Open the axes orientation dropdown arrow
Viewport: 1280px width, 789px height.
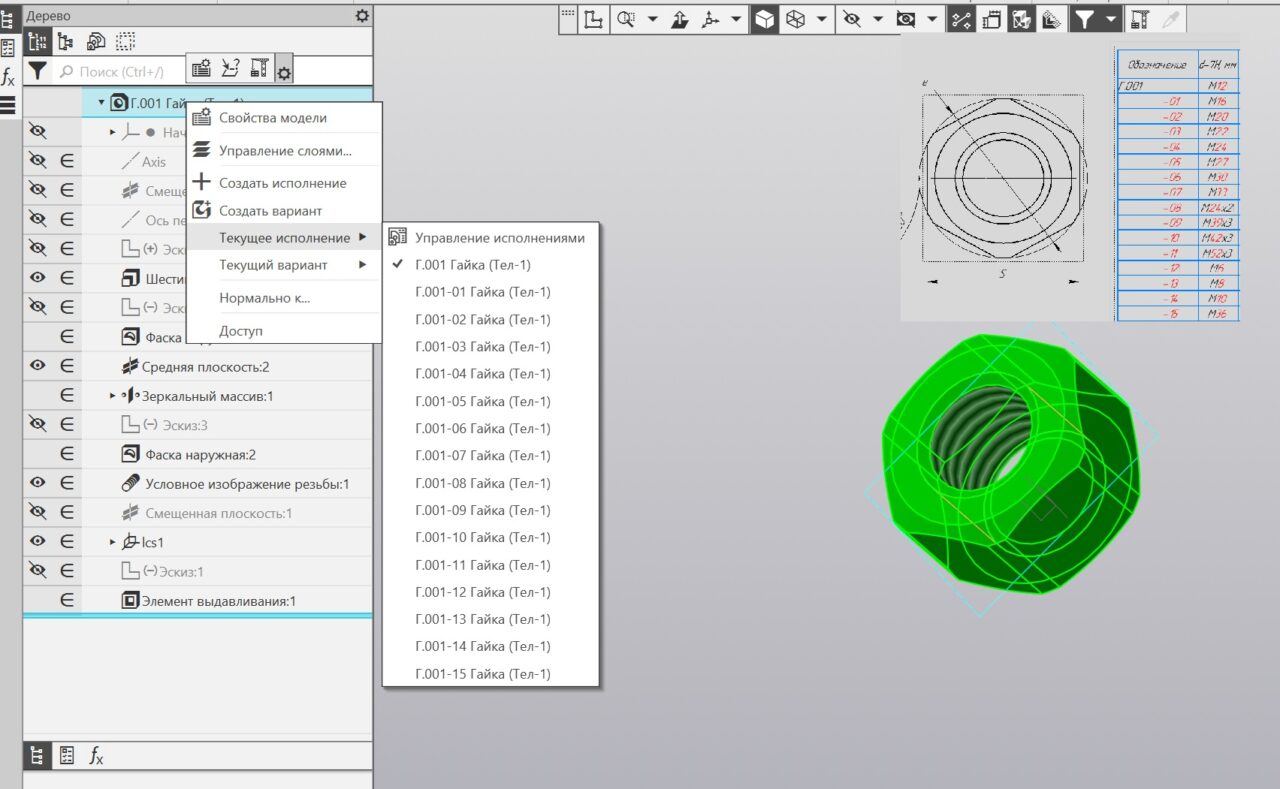[736, 19]
